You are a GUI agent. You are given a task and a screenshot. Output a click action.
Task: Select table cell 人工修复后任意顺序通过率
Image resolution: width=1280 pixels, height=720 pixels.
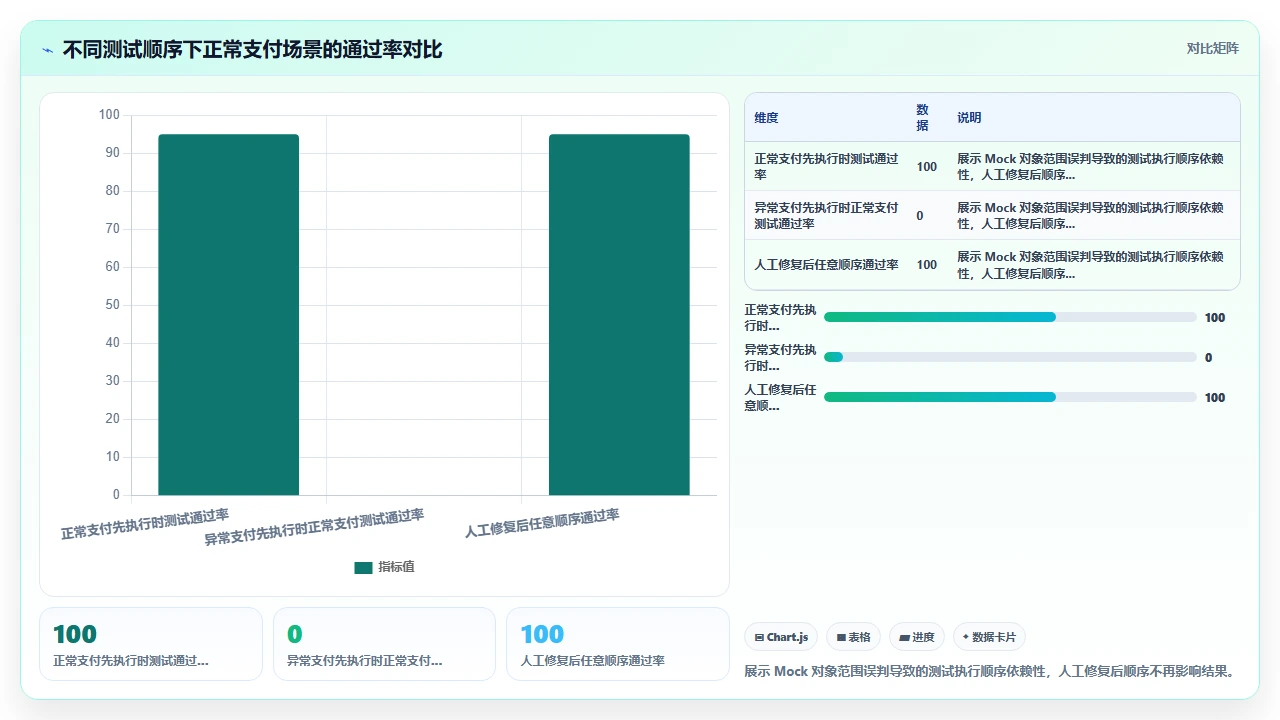pyautogui.click(x=826, y=265)
